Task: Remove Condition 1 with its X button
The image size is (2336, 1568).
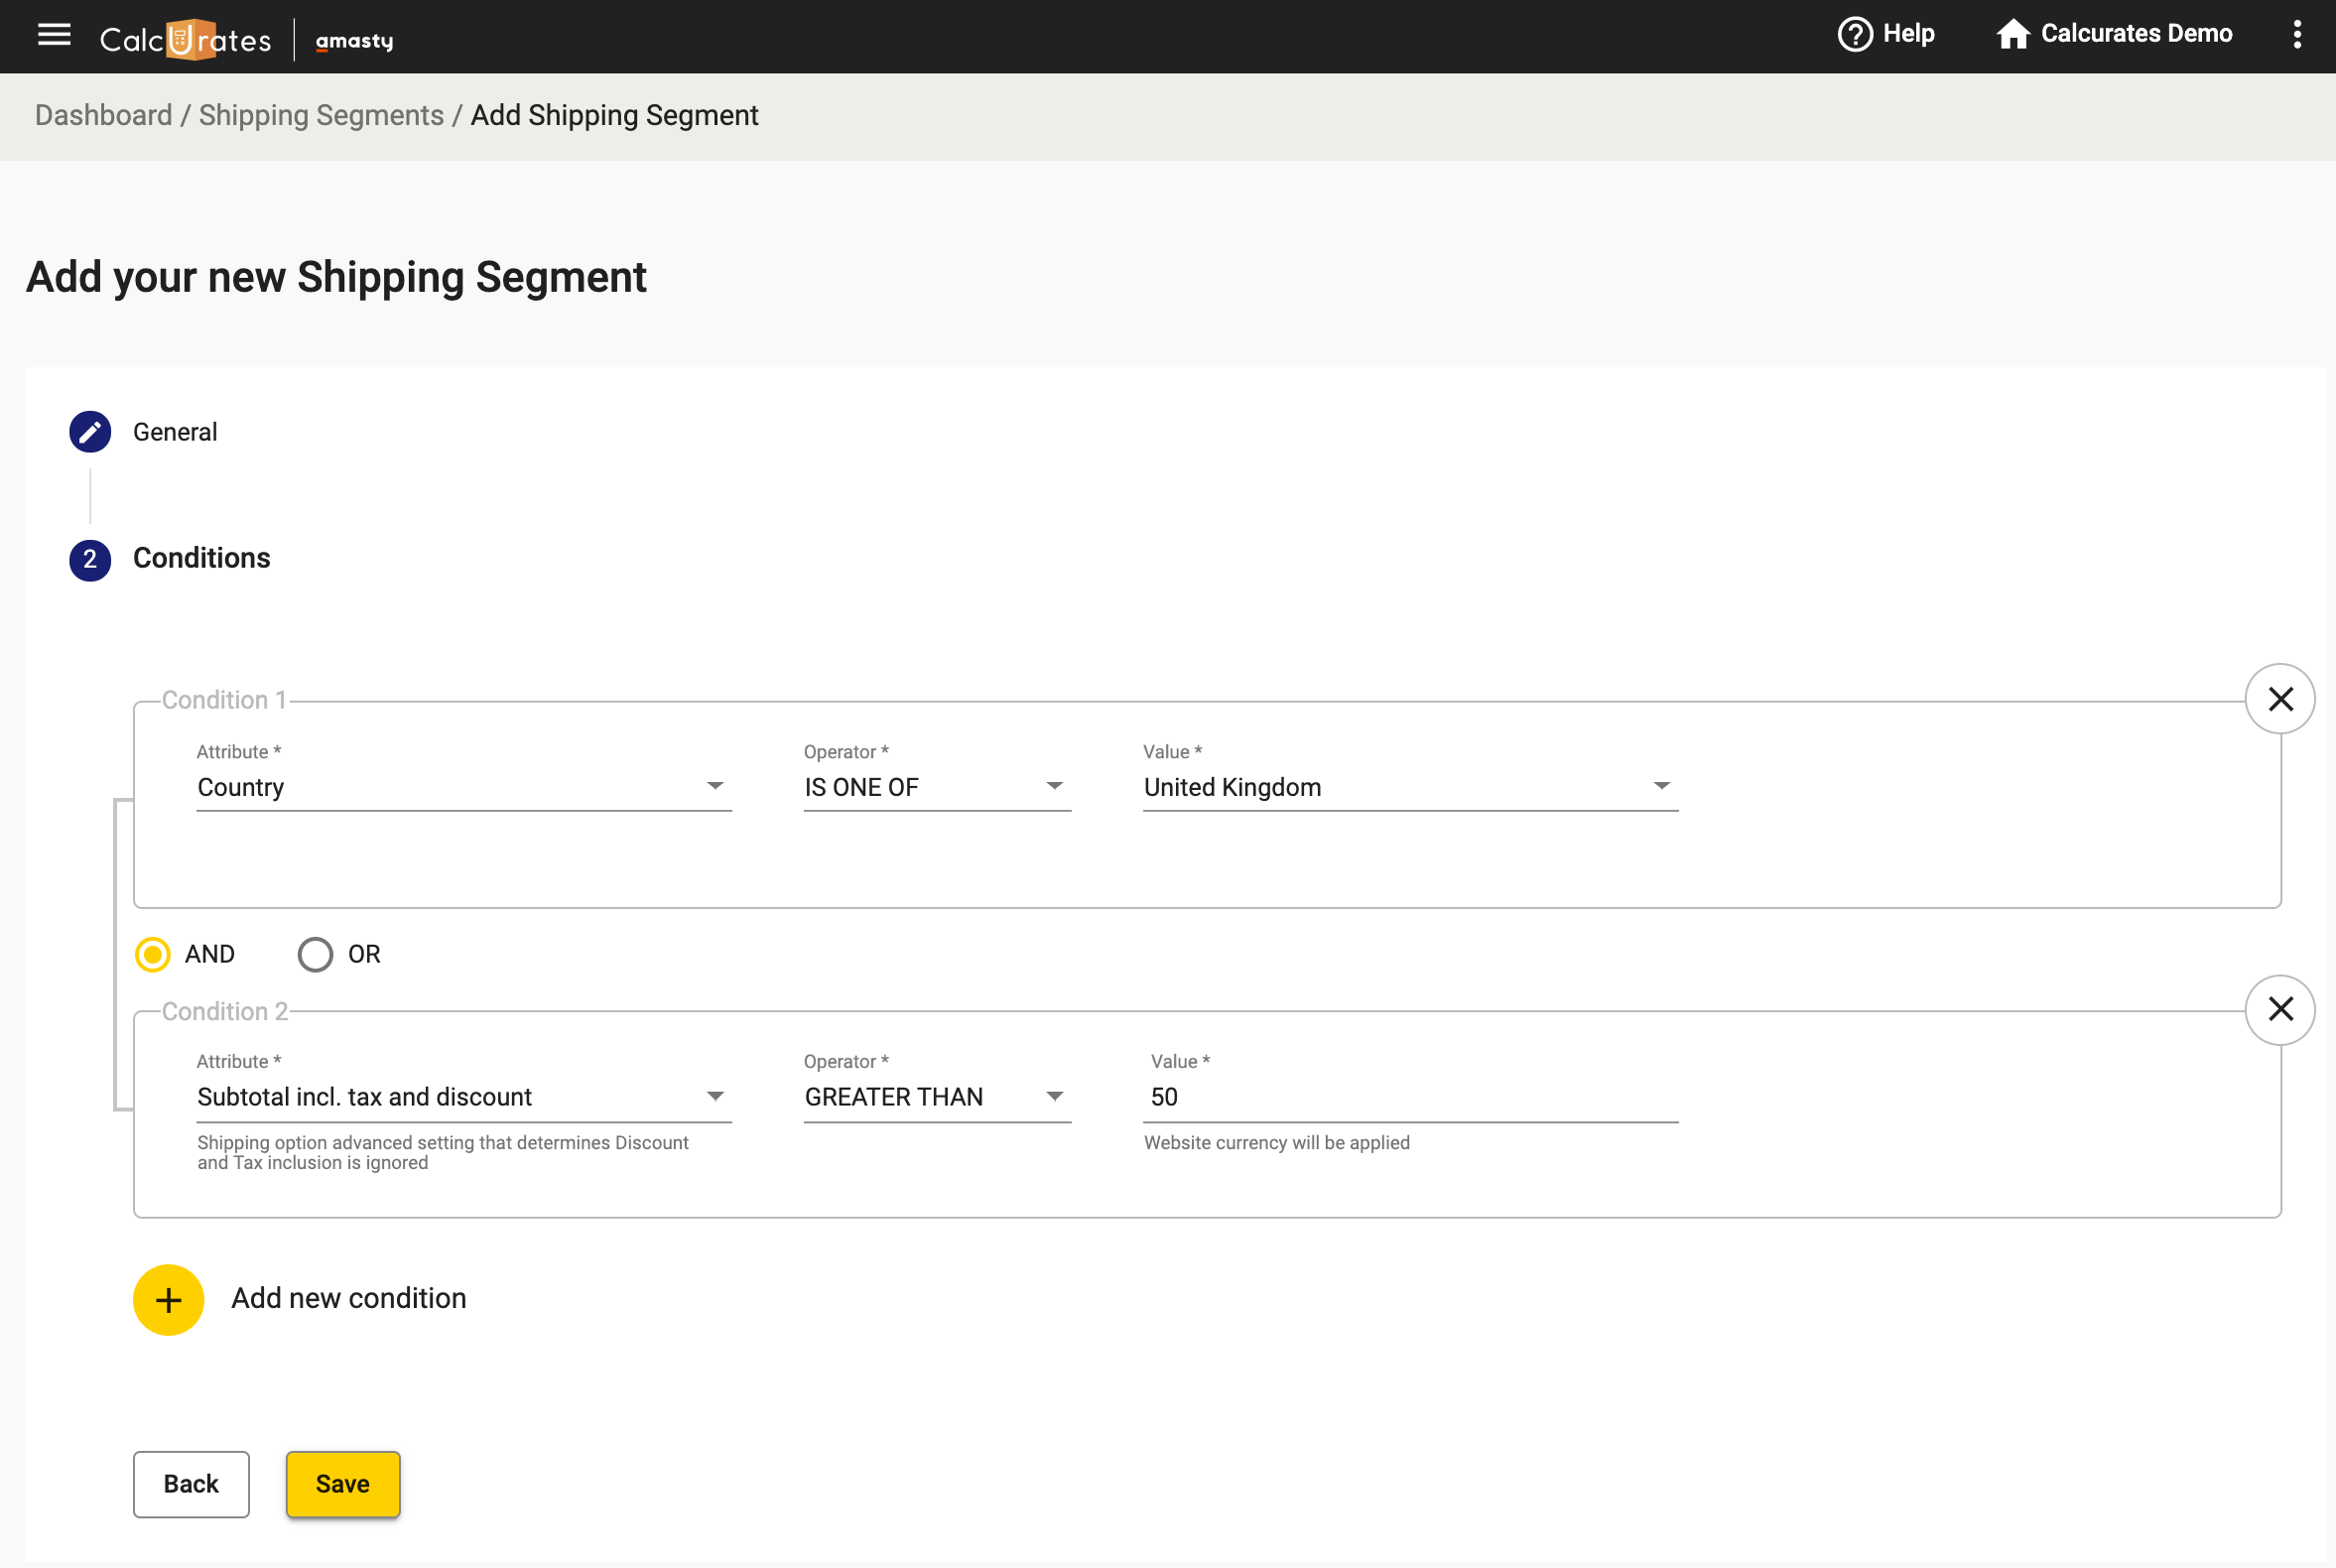Action: 2280,699
